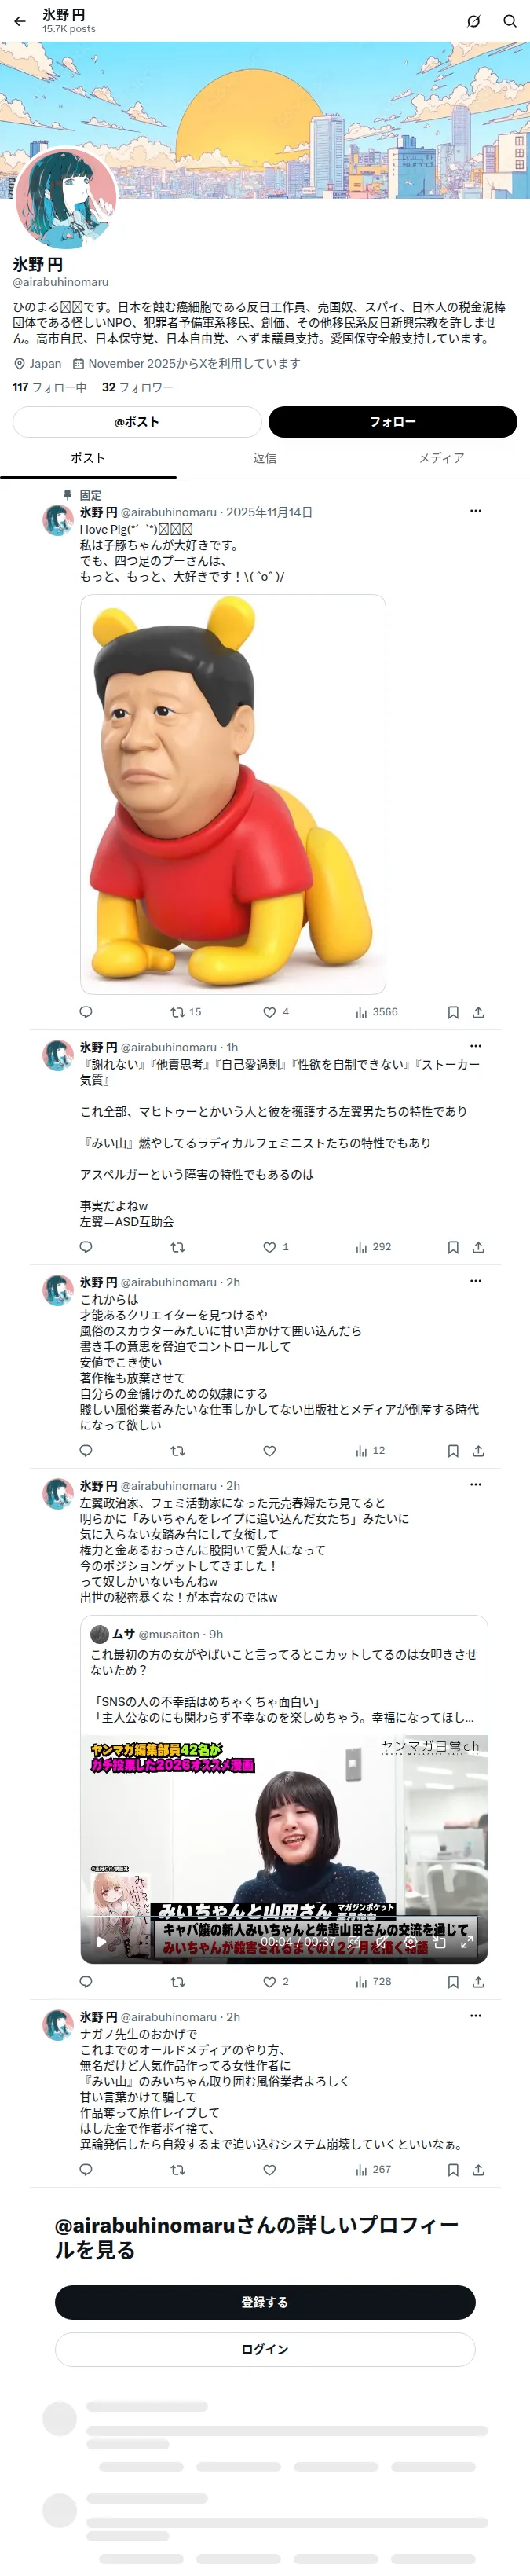Open more options on pinned post

pos(475,511)
